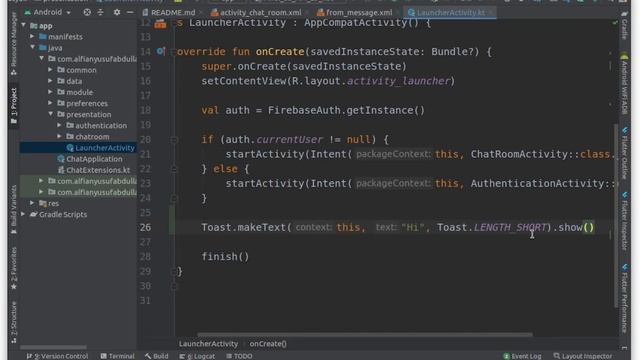Toggle the 1: Project tool window
The image size is (640, 360).
click(x=13, y=106)
